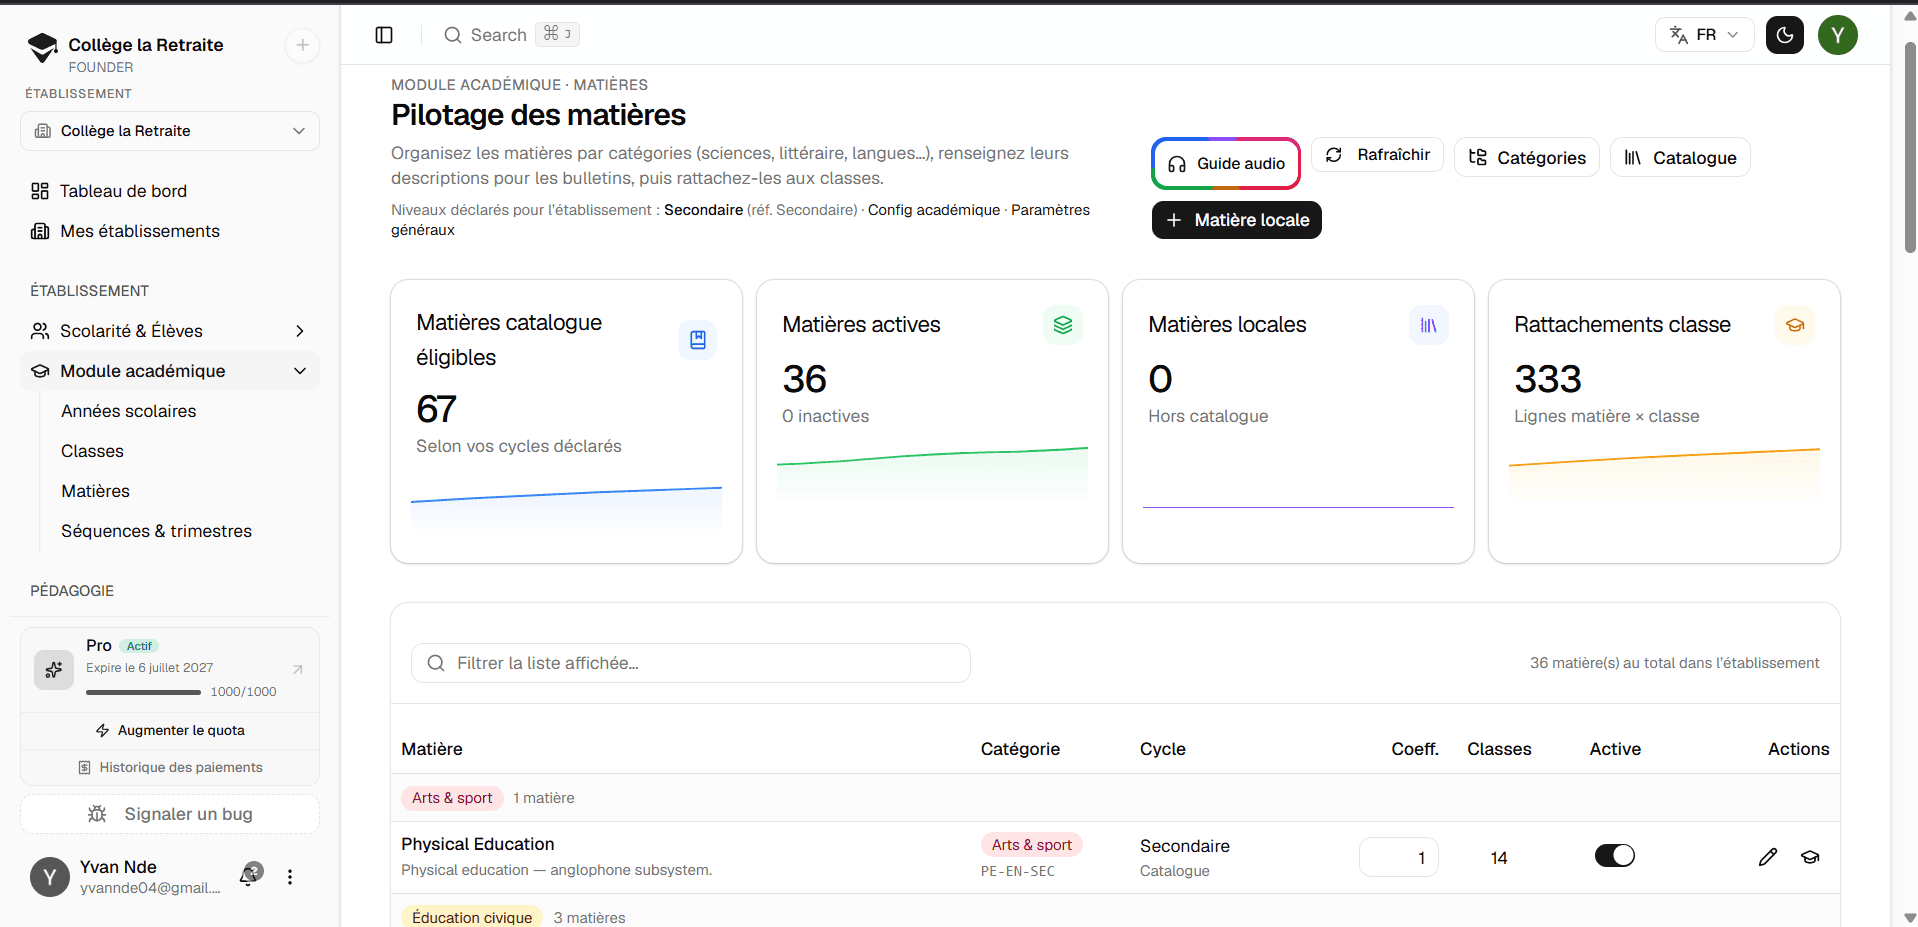Click the Mes établissements building icon
Screen dimensions: 1918x927
(x=40, y=231)
